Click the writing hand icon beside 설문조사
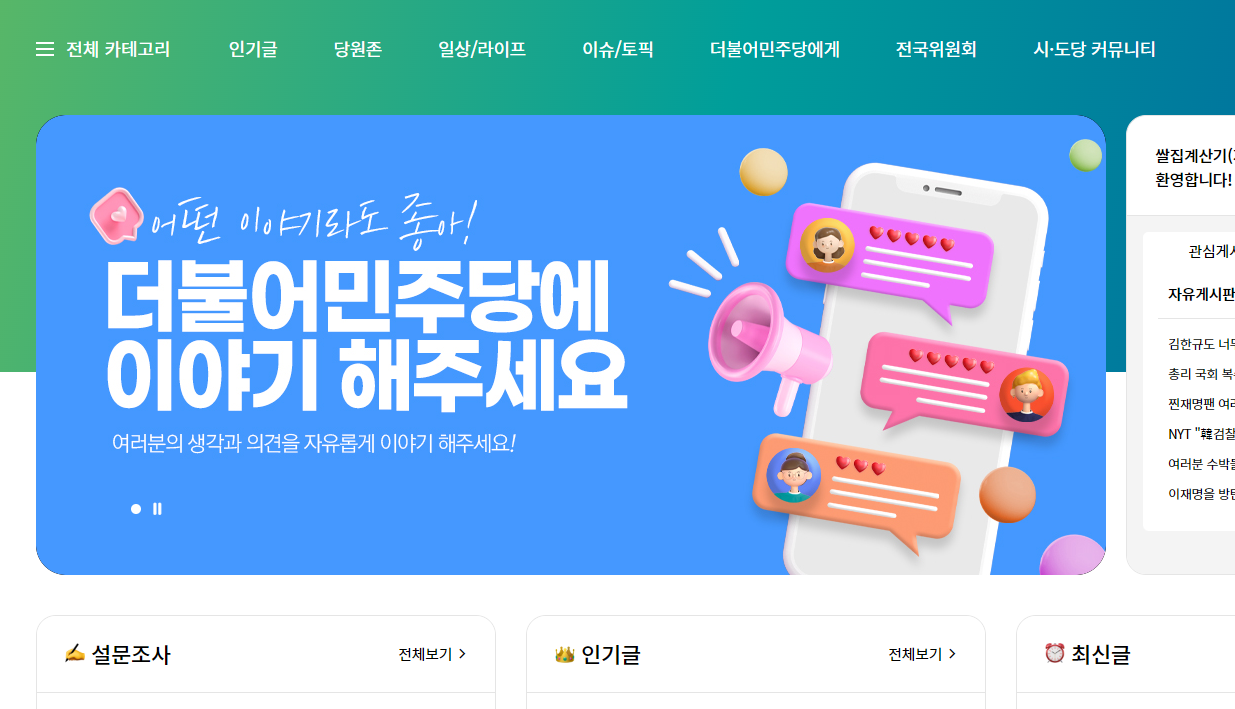The image size is (1235, 709). (x=74, y=654)
